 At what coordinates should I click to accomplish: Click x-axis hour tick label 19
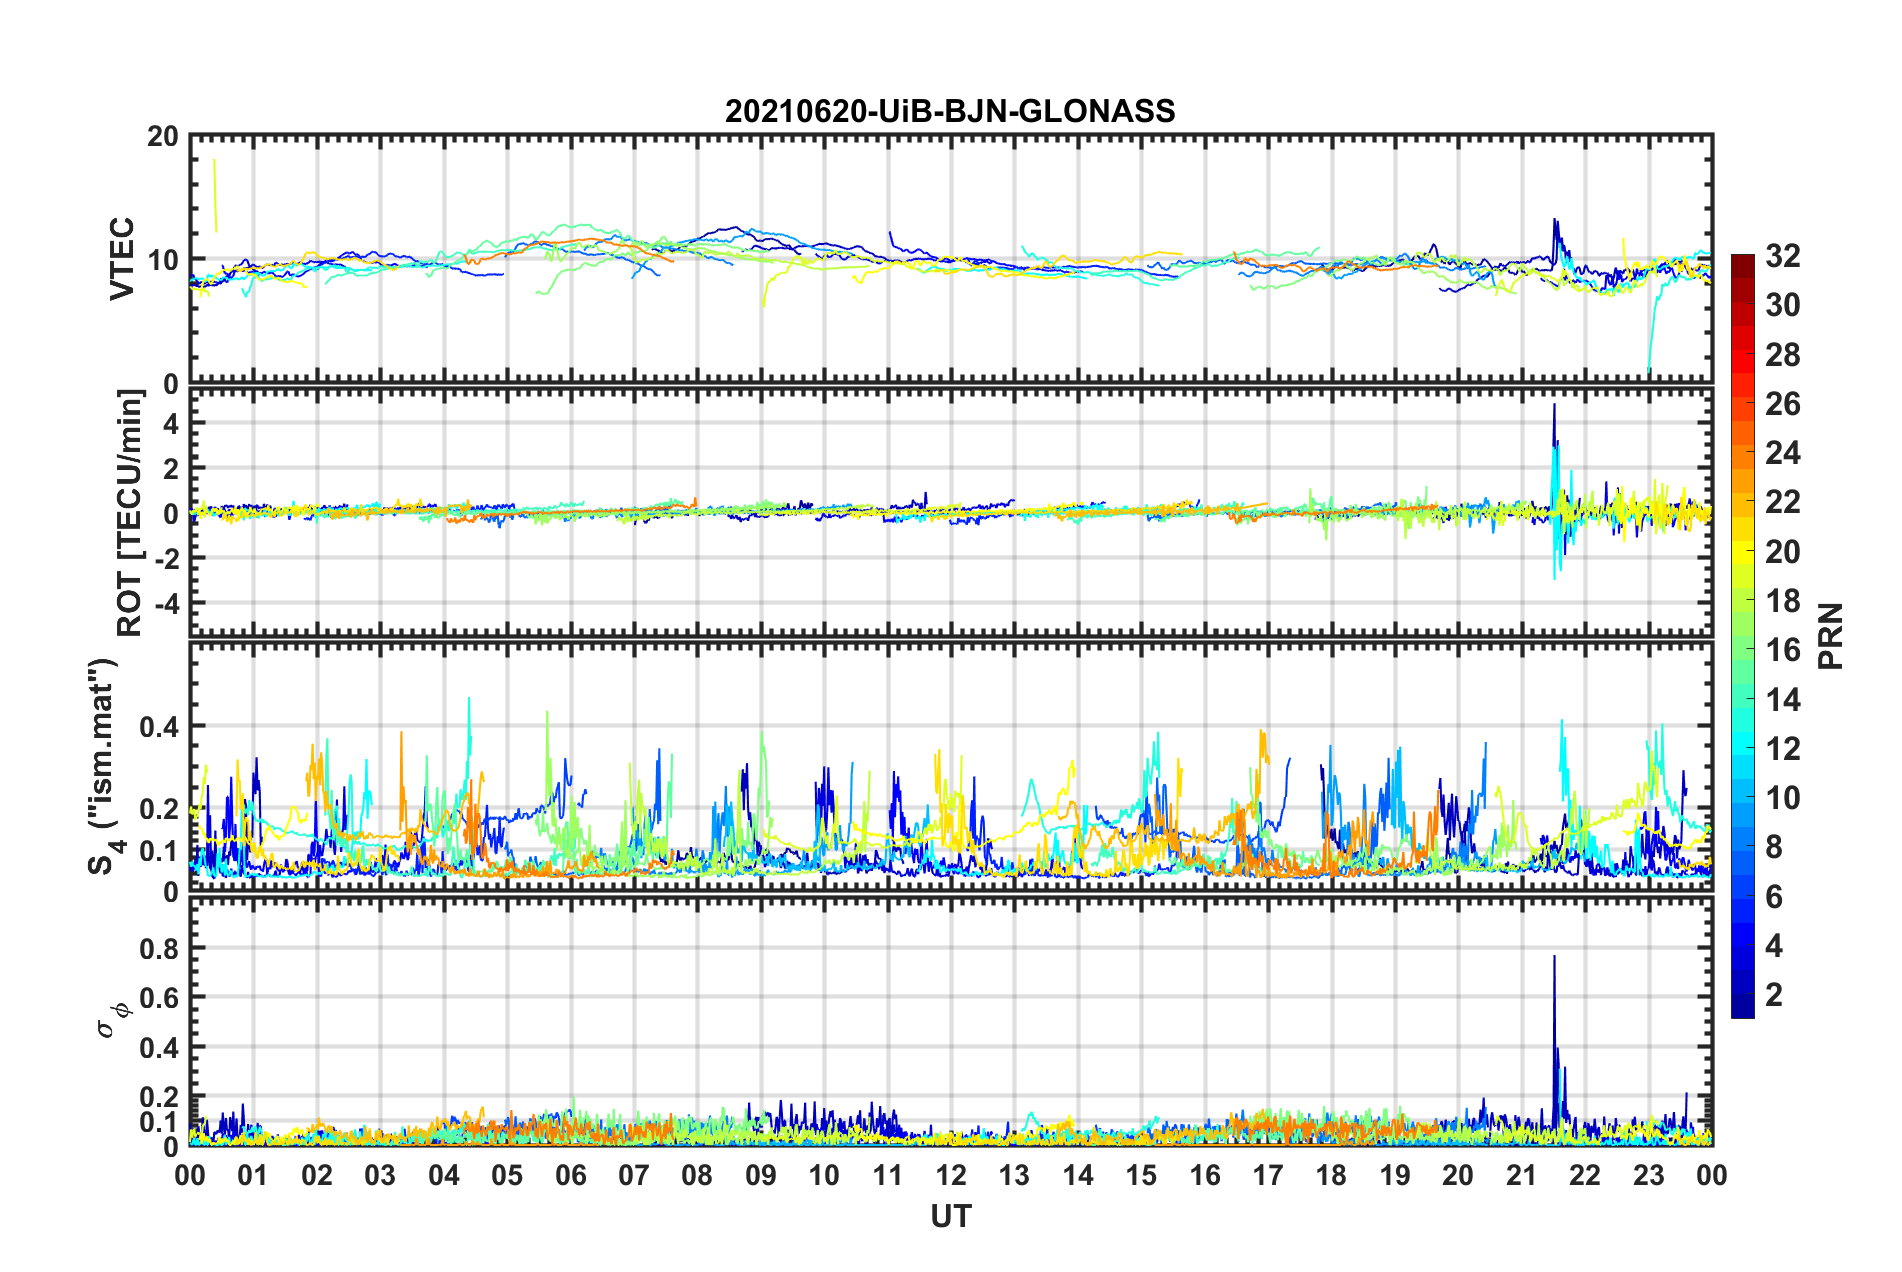coord(1395,1175)
